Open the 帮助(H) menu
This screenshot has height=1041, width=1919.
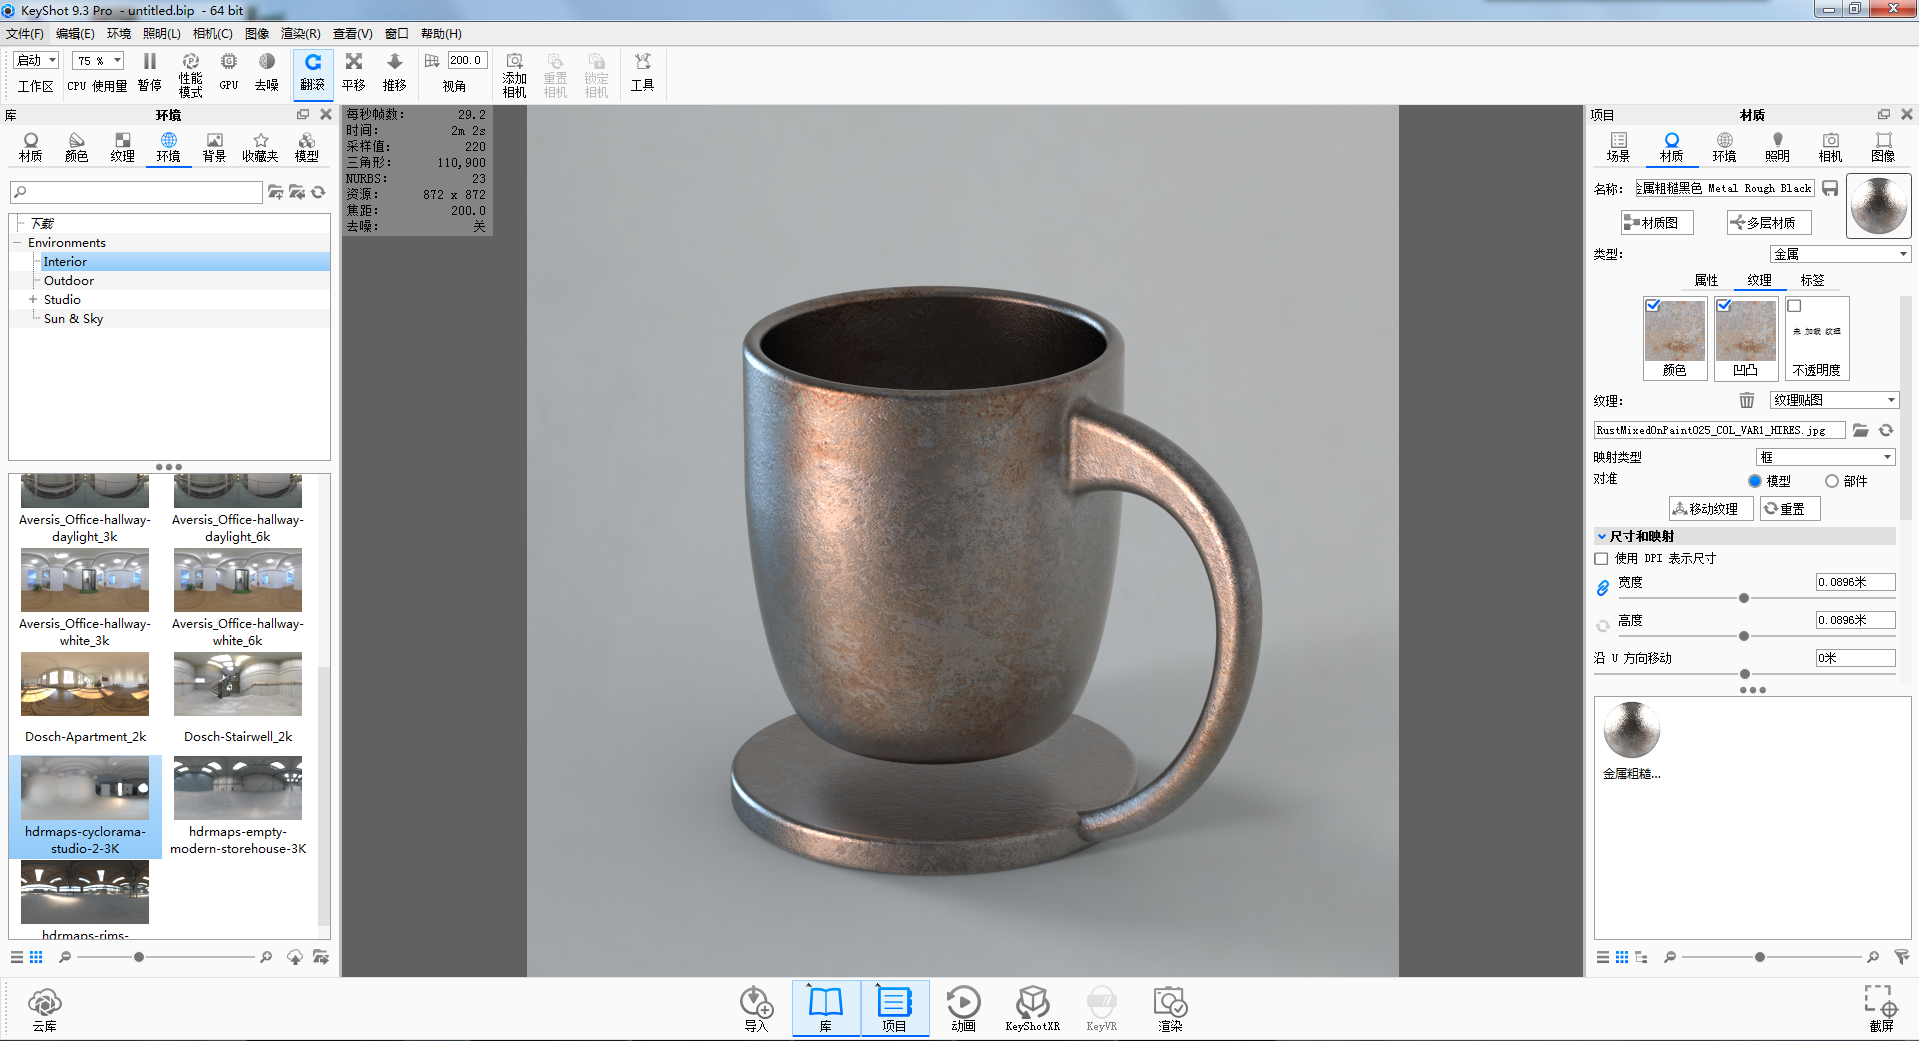441,34
